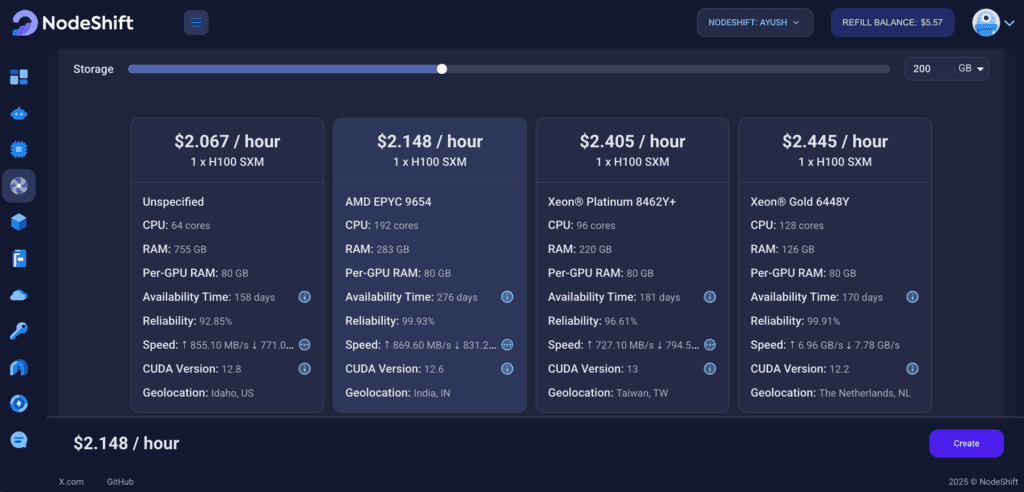The width and height of the screenshot is (1024, 492).
Task: Click the Create button
Action: pyautogui.click(x=966, y=443)
